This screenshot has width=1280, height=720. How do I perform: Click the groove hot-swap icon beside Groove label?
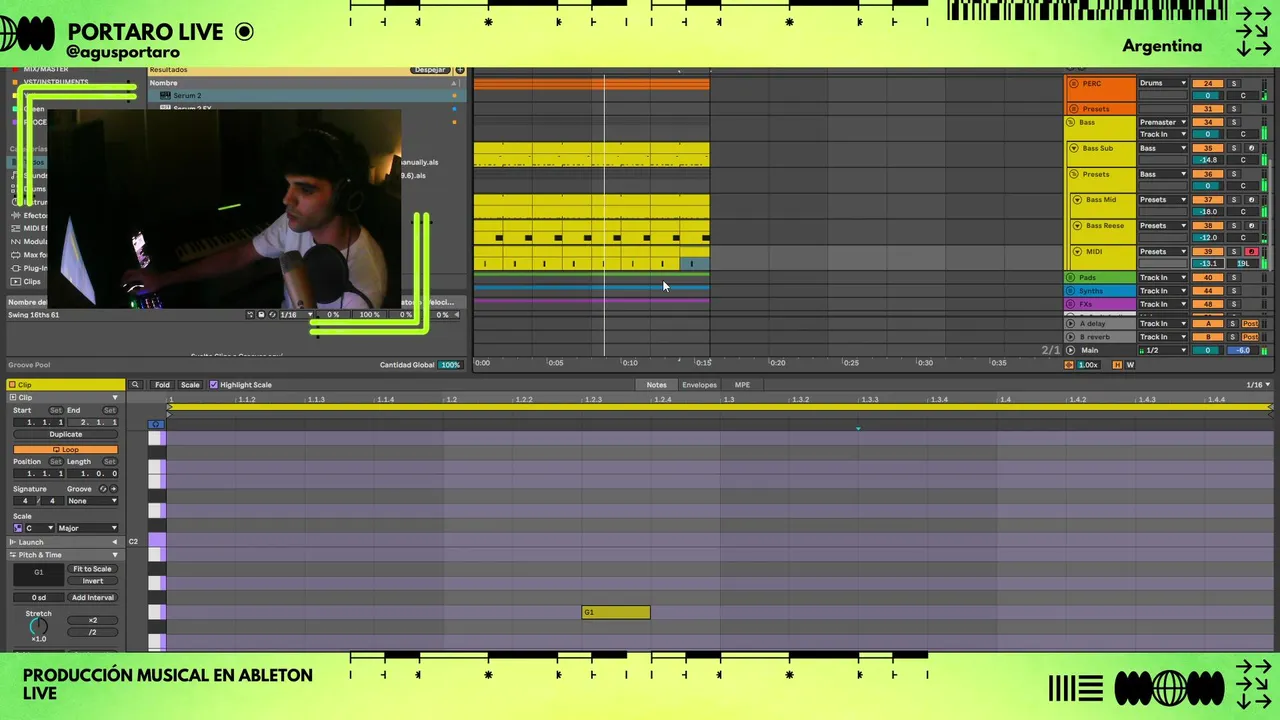point(102,489)
